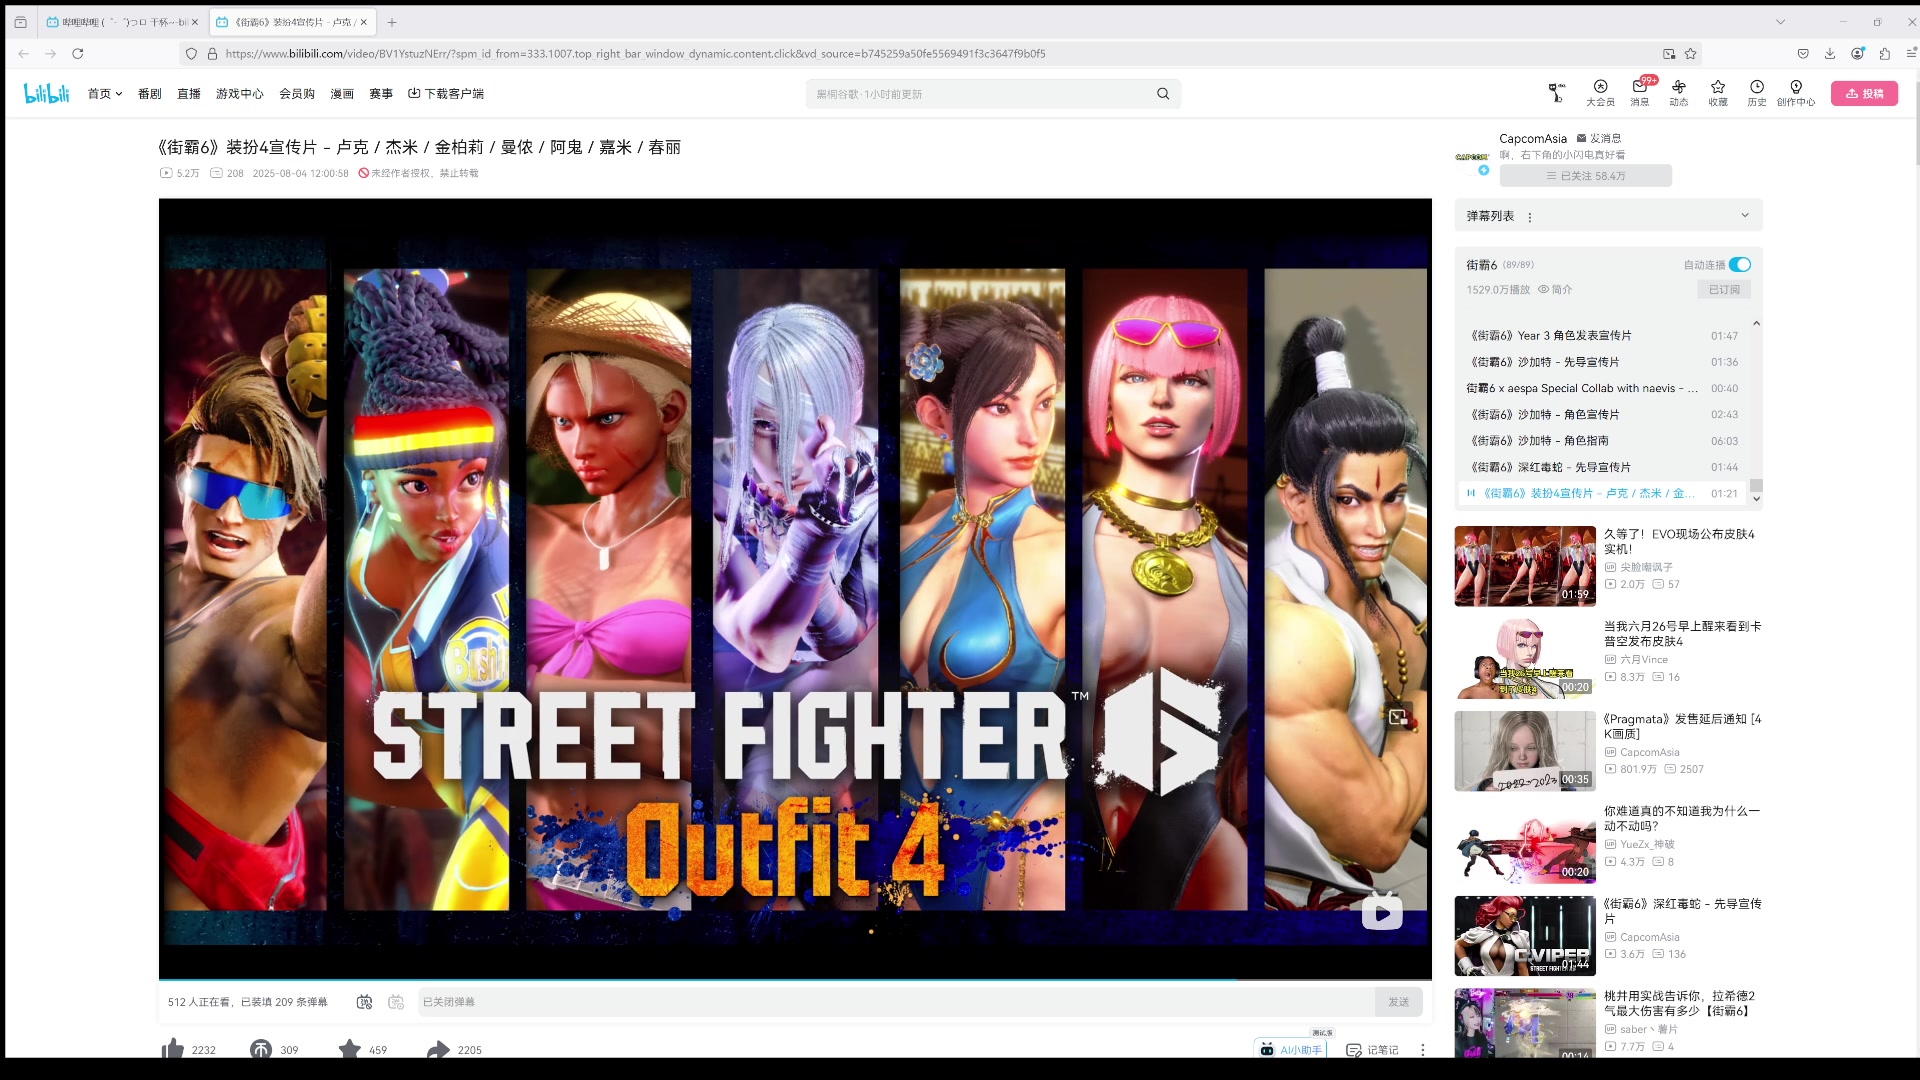Click the user avatar in the header
The image size is (1920, 1080).
pyautogui.click(x=1556, y=93)
